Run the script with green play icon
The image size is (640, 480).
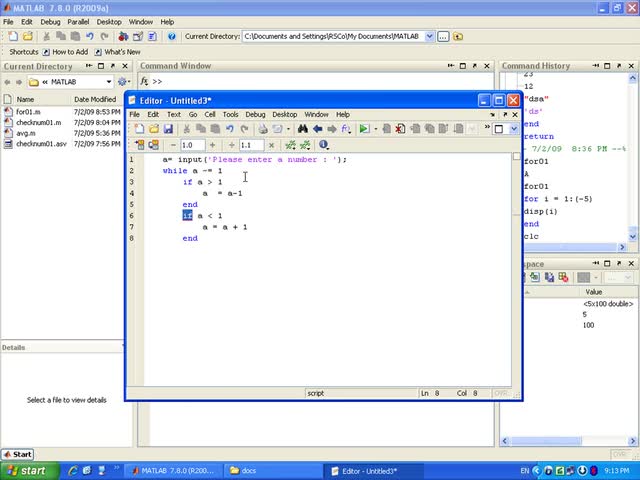(364, 129)
